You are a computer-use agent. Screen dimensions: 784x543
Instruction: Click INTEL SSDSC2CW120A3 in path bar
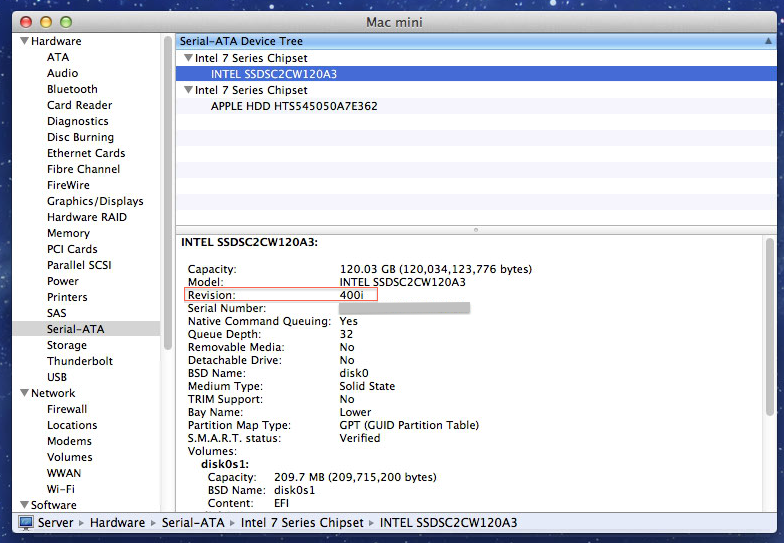coord(448,522)
